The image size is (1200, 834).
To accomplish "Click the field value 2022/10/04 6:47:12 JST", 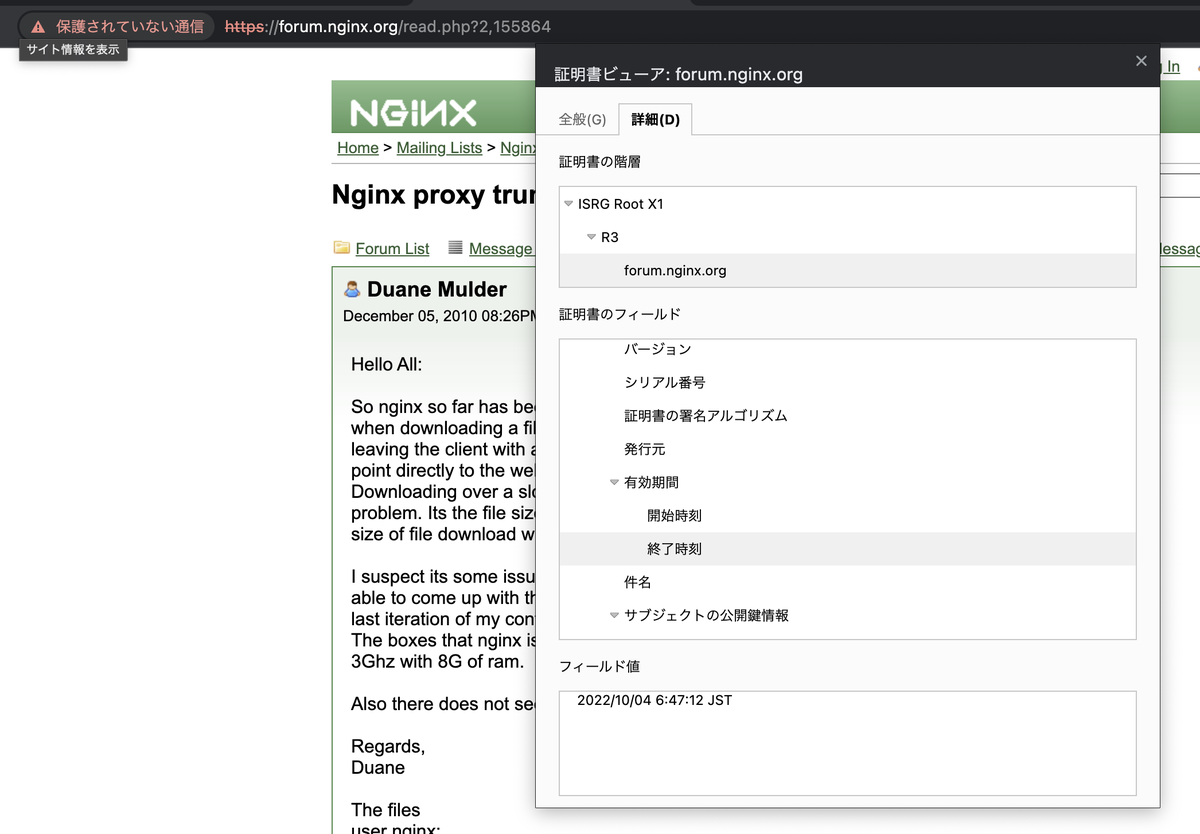I will (654, 700).
